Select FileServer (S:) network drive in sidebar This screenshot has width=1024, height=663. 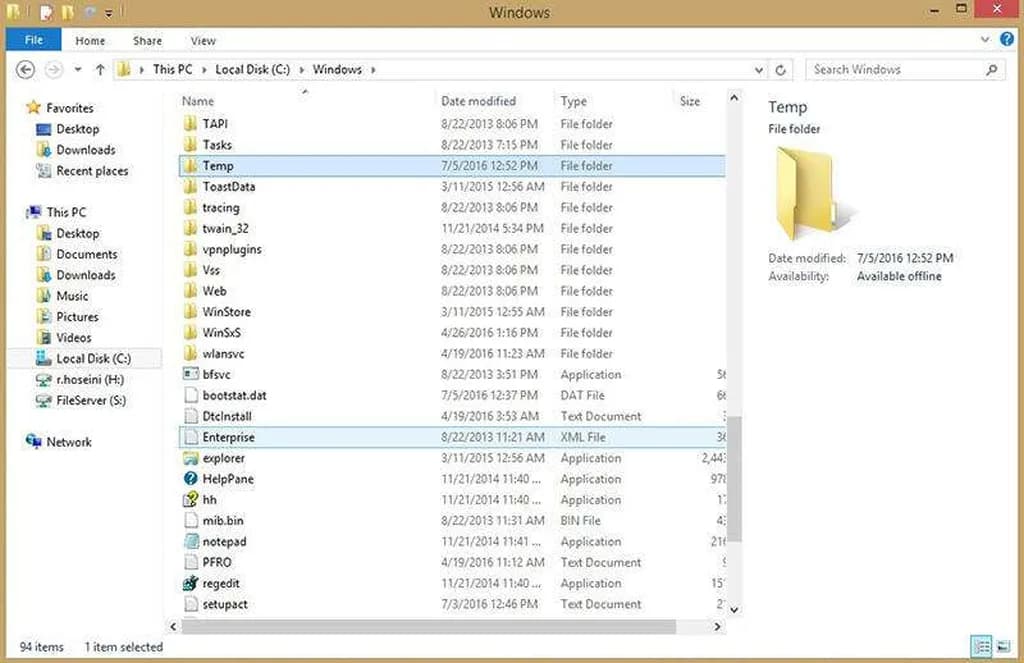point(90,401)
